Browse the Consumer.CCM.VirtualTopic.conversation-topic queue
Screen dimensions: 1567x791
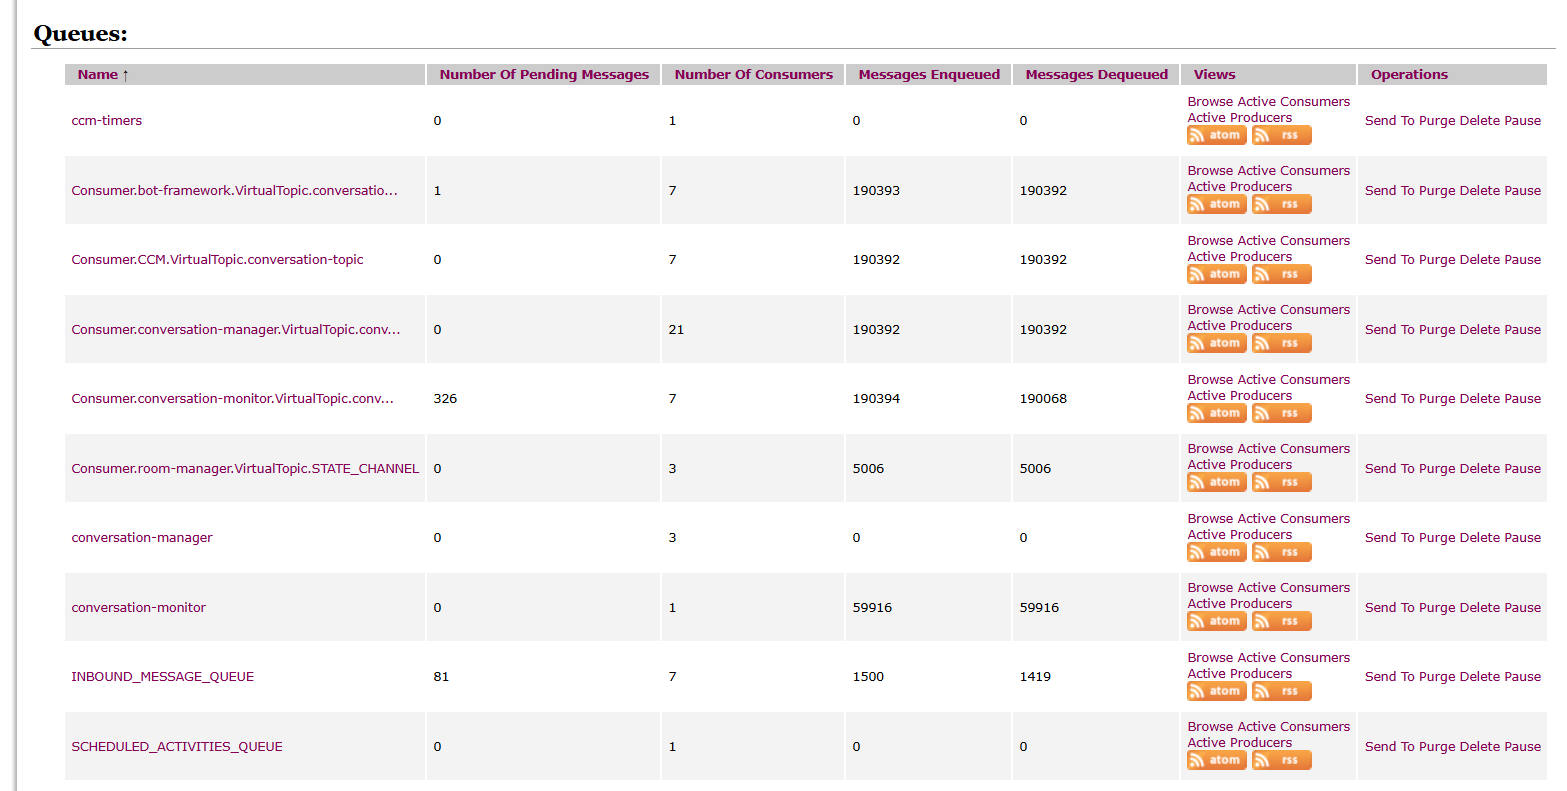tap(1210, 241)
